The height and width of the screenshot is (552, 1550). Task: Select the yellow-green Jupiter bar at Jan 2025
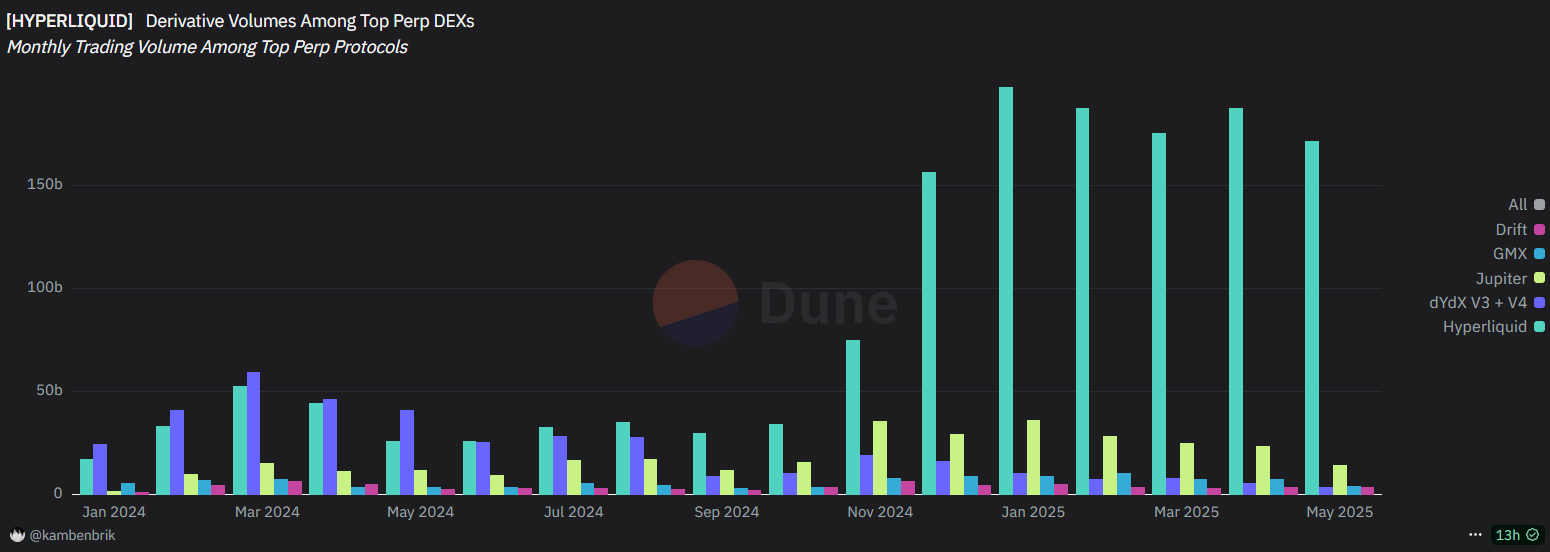coord(1033,457)
